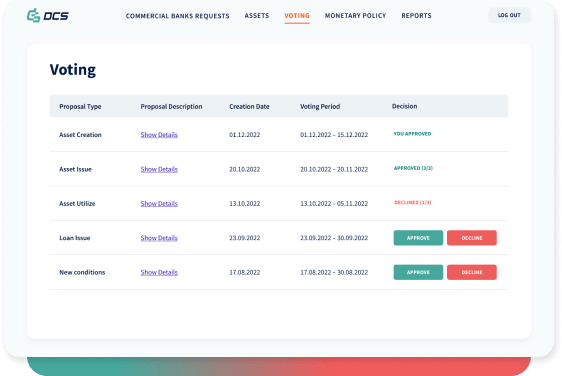The height and width of the screenshot is (376, 562).
Task: Select the Asset Creation row label
Action: pos(80,135)
